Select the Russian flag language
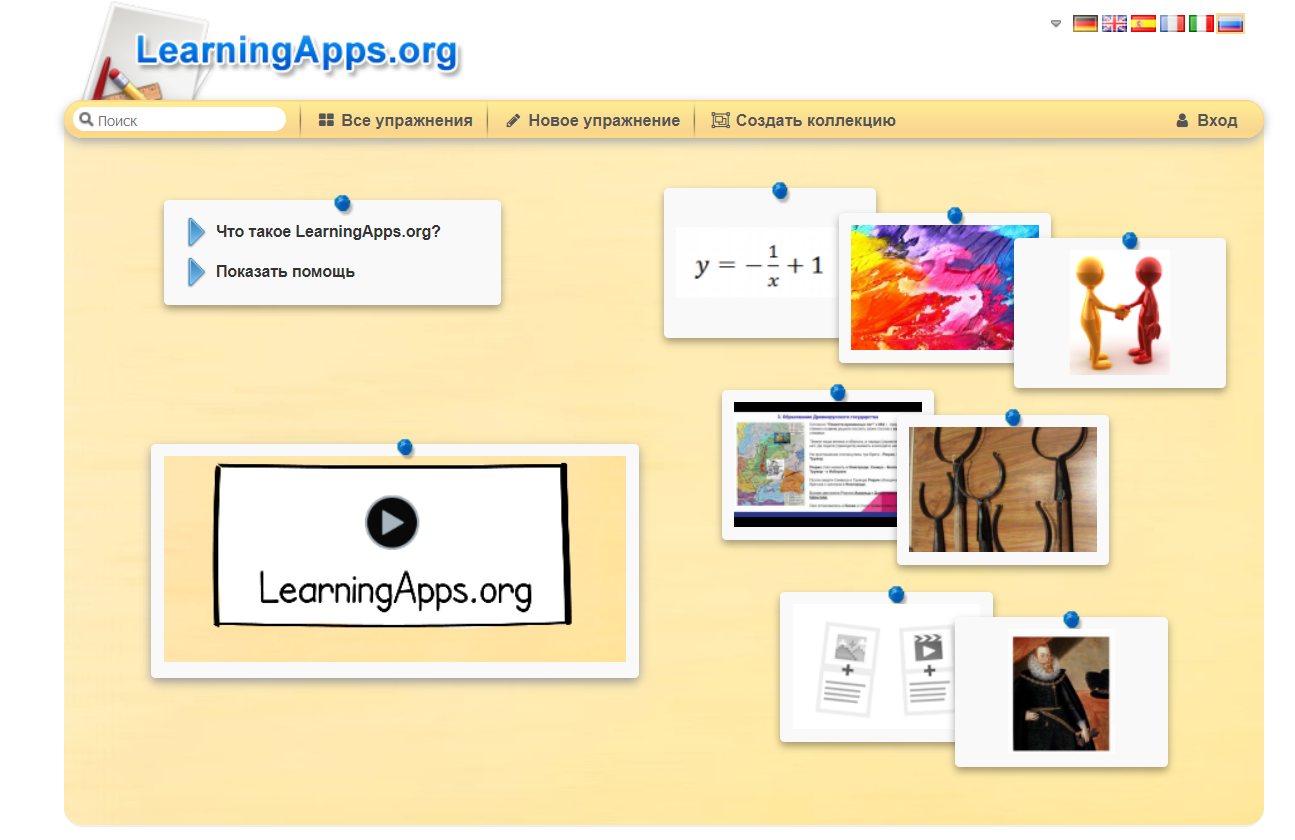Screen dimensions: 1295x840 [1231, 23]
